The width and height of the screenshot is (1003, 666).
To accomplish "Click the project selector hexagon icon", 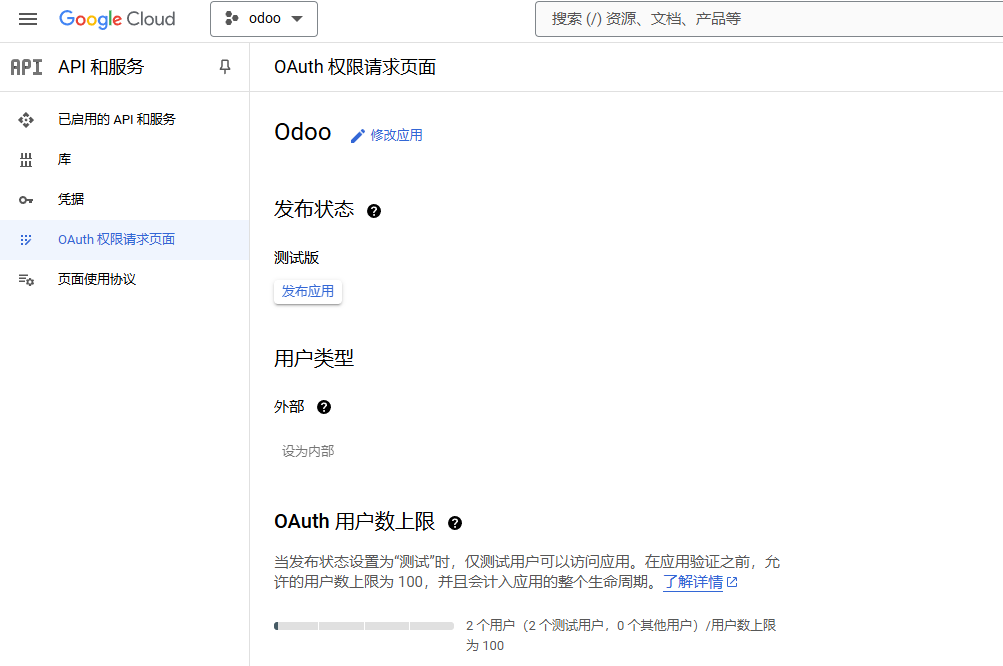I will pos(232,19).
